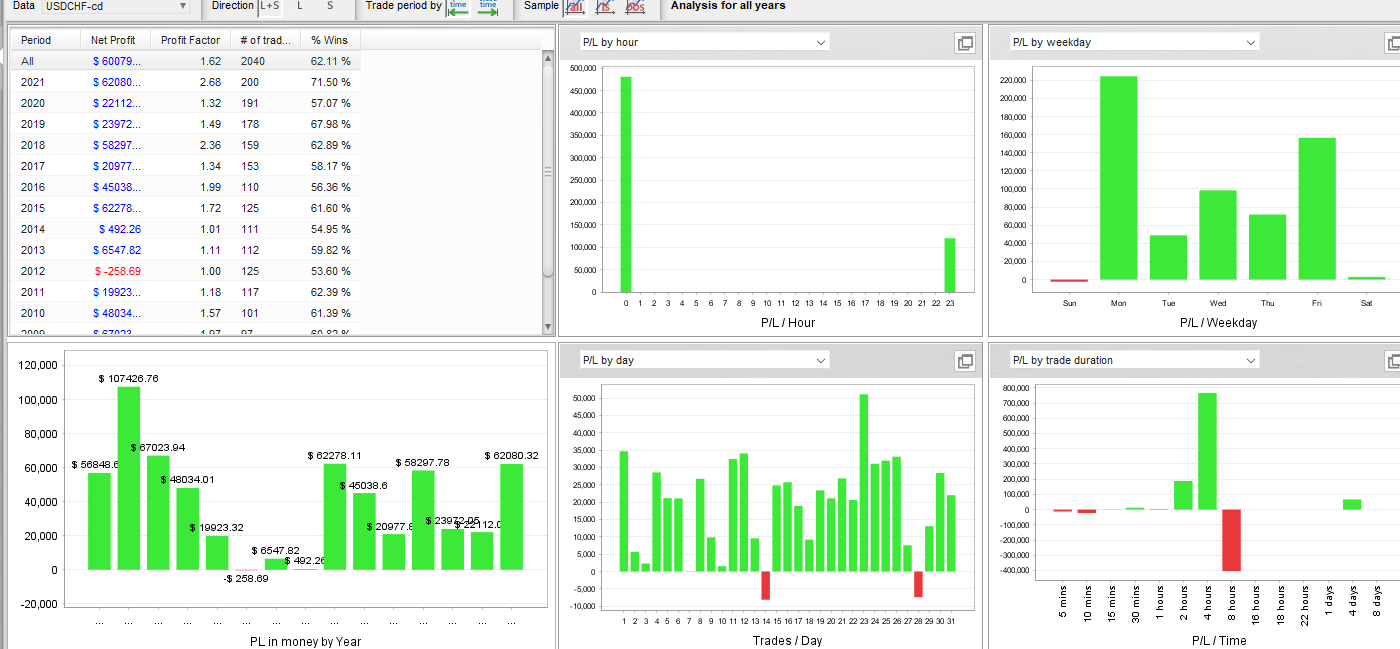Sort table by # of trades column header
1400x649 pixels.
[265, 40]
